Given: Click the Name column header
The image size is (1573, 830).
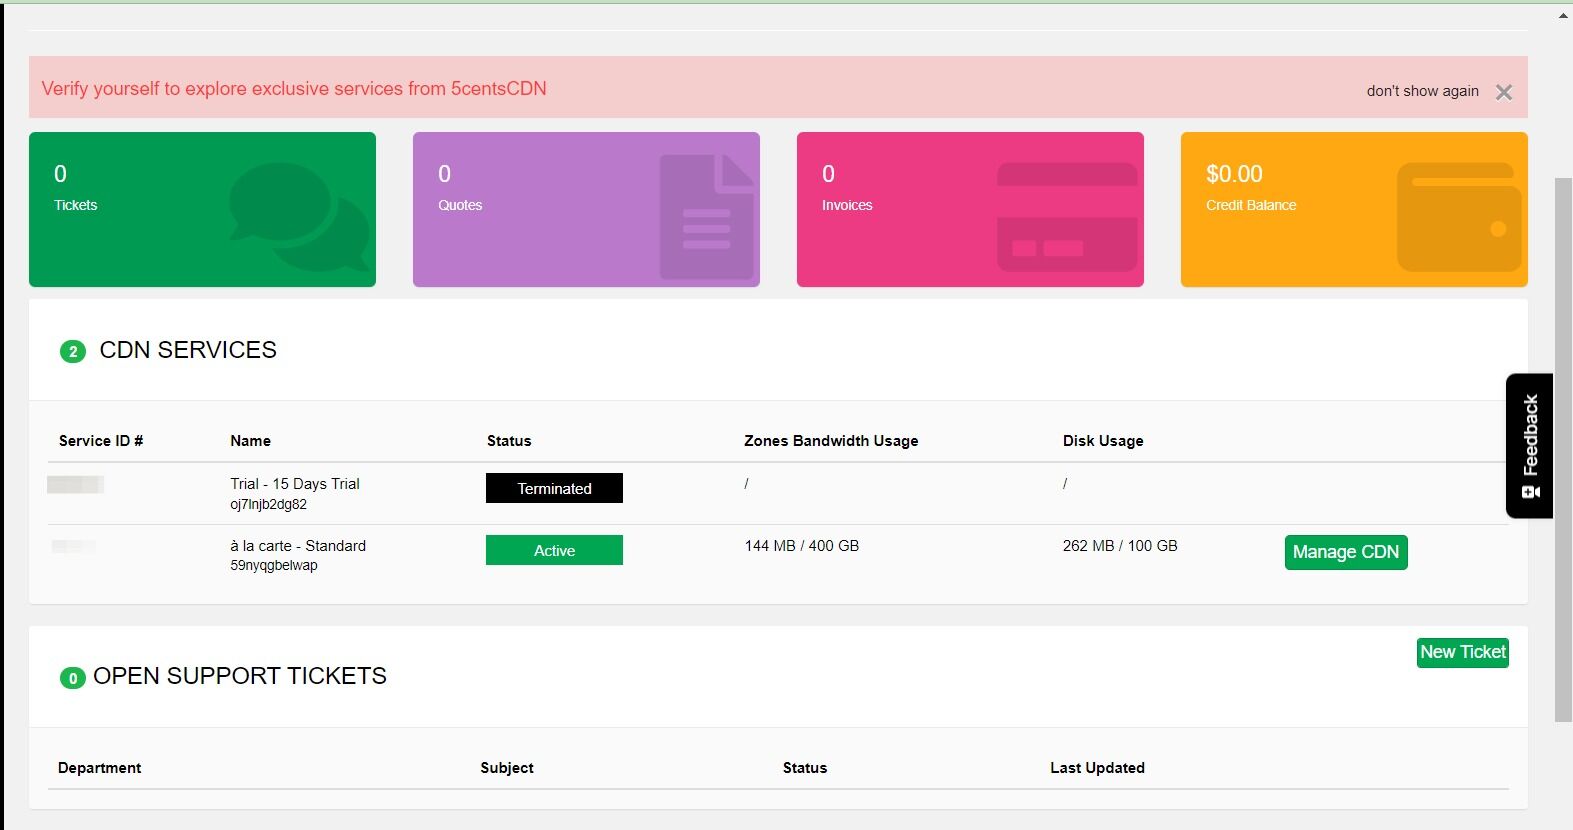Looking at the screenshot, I should (250, 440).
